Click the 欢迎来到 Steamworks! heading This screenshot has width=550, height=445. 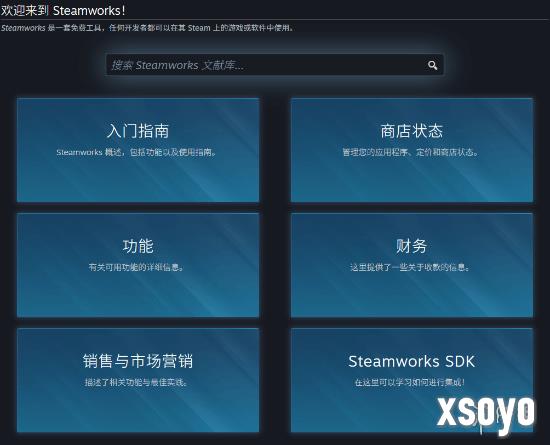(63, 11)
